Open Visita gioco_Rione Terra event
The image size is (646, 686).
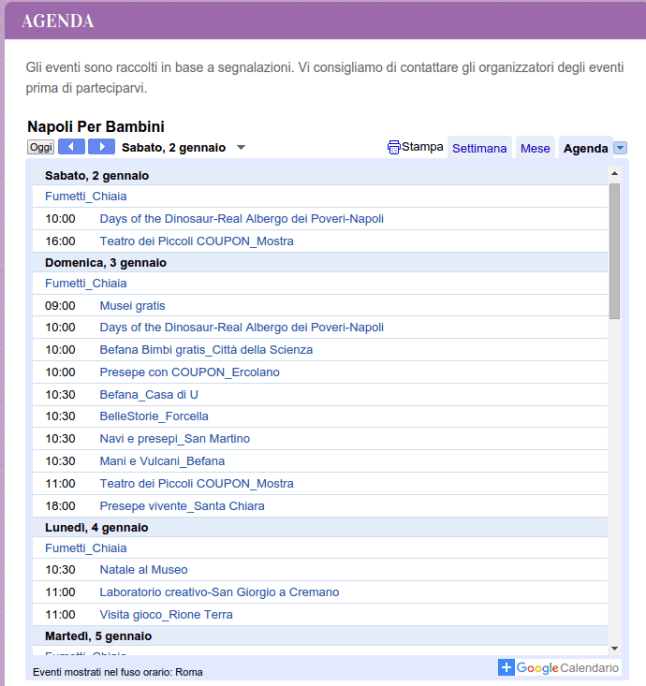point(166,614)
